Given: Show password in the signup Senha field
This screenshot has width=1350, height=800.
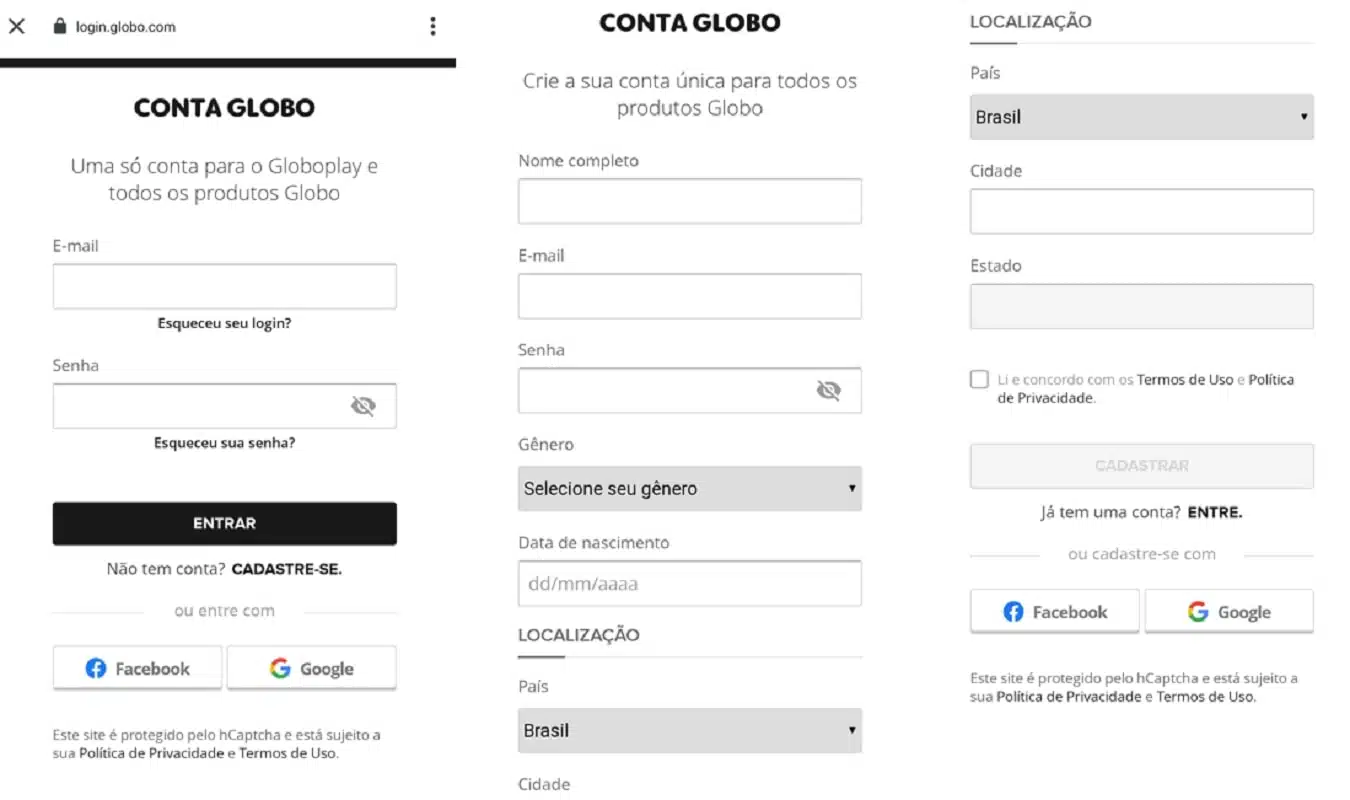Looking at the screenshot, I should [828, 390].
